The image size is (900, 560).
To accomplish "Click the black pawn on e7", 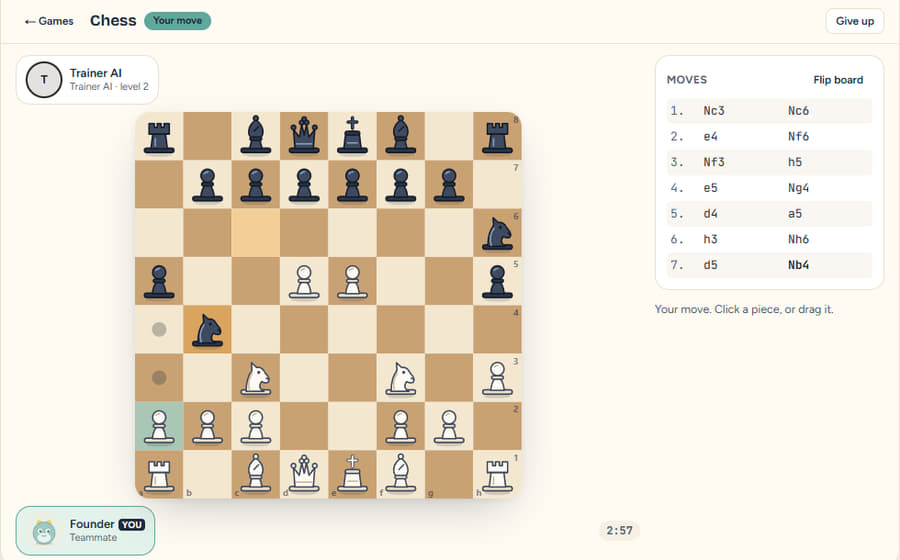I will (352, 185).
